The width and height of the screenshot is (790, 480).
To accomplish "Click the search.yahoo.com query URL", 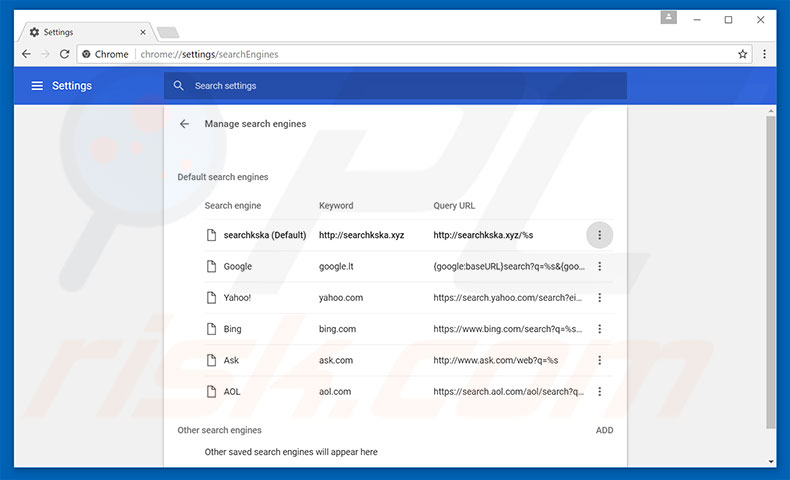I will (x=508, y=298).
